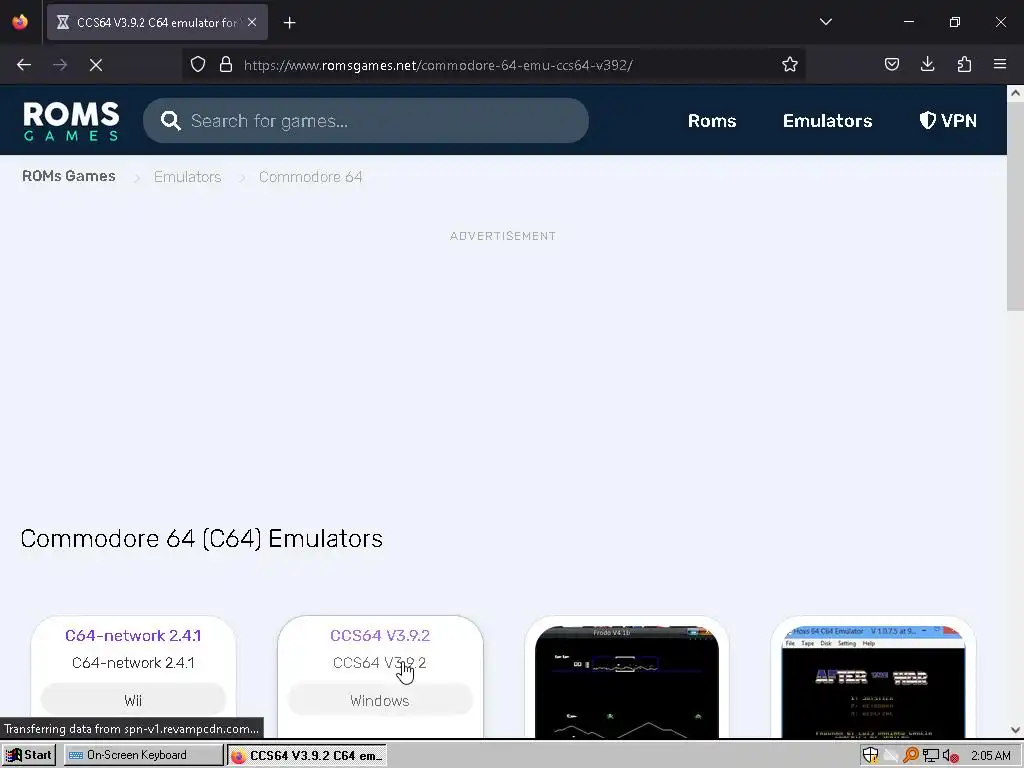Bookmark this page with the star icon
This screenshot has height=768, width=1024.
click(790, 64)
